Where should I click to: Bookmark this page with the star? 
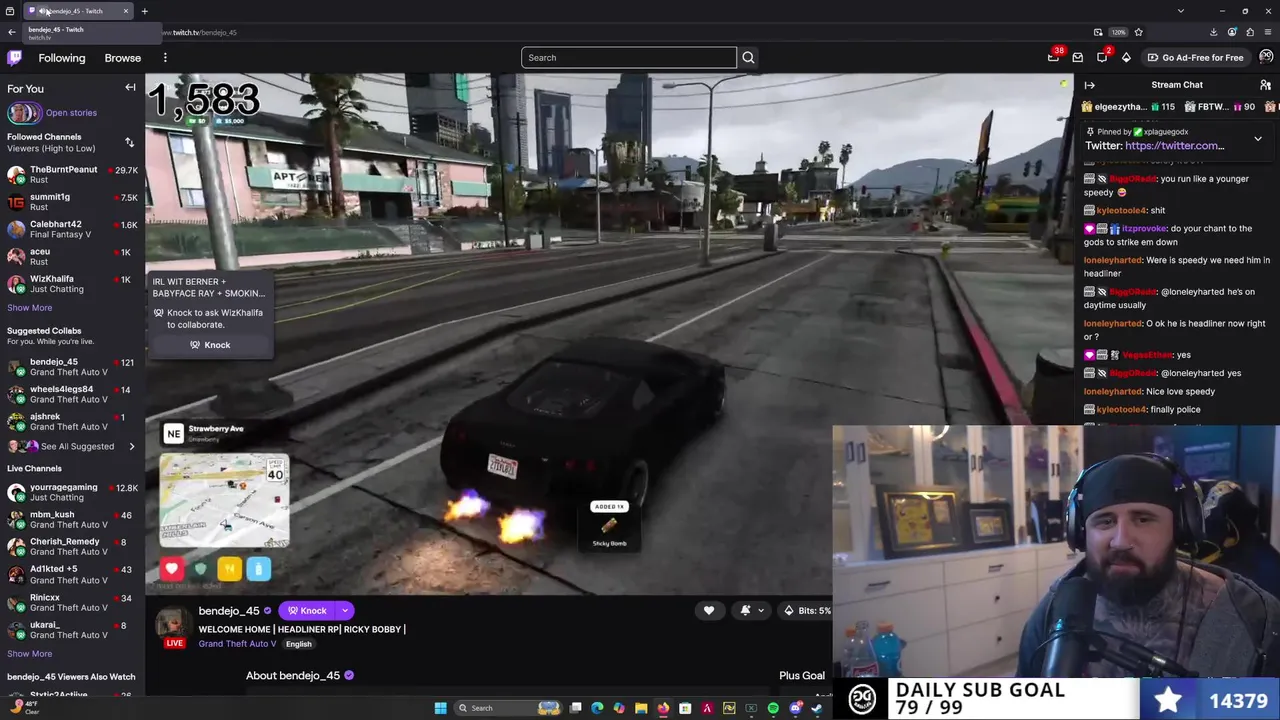click(1138, 32)
